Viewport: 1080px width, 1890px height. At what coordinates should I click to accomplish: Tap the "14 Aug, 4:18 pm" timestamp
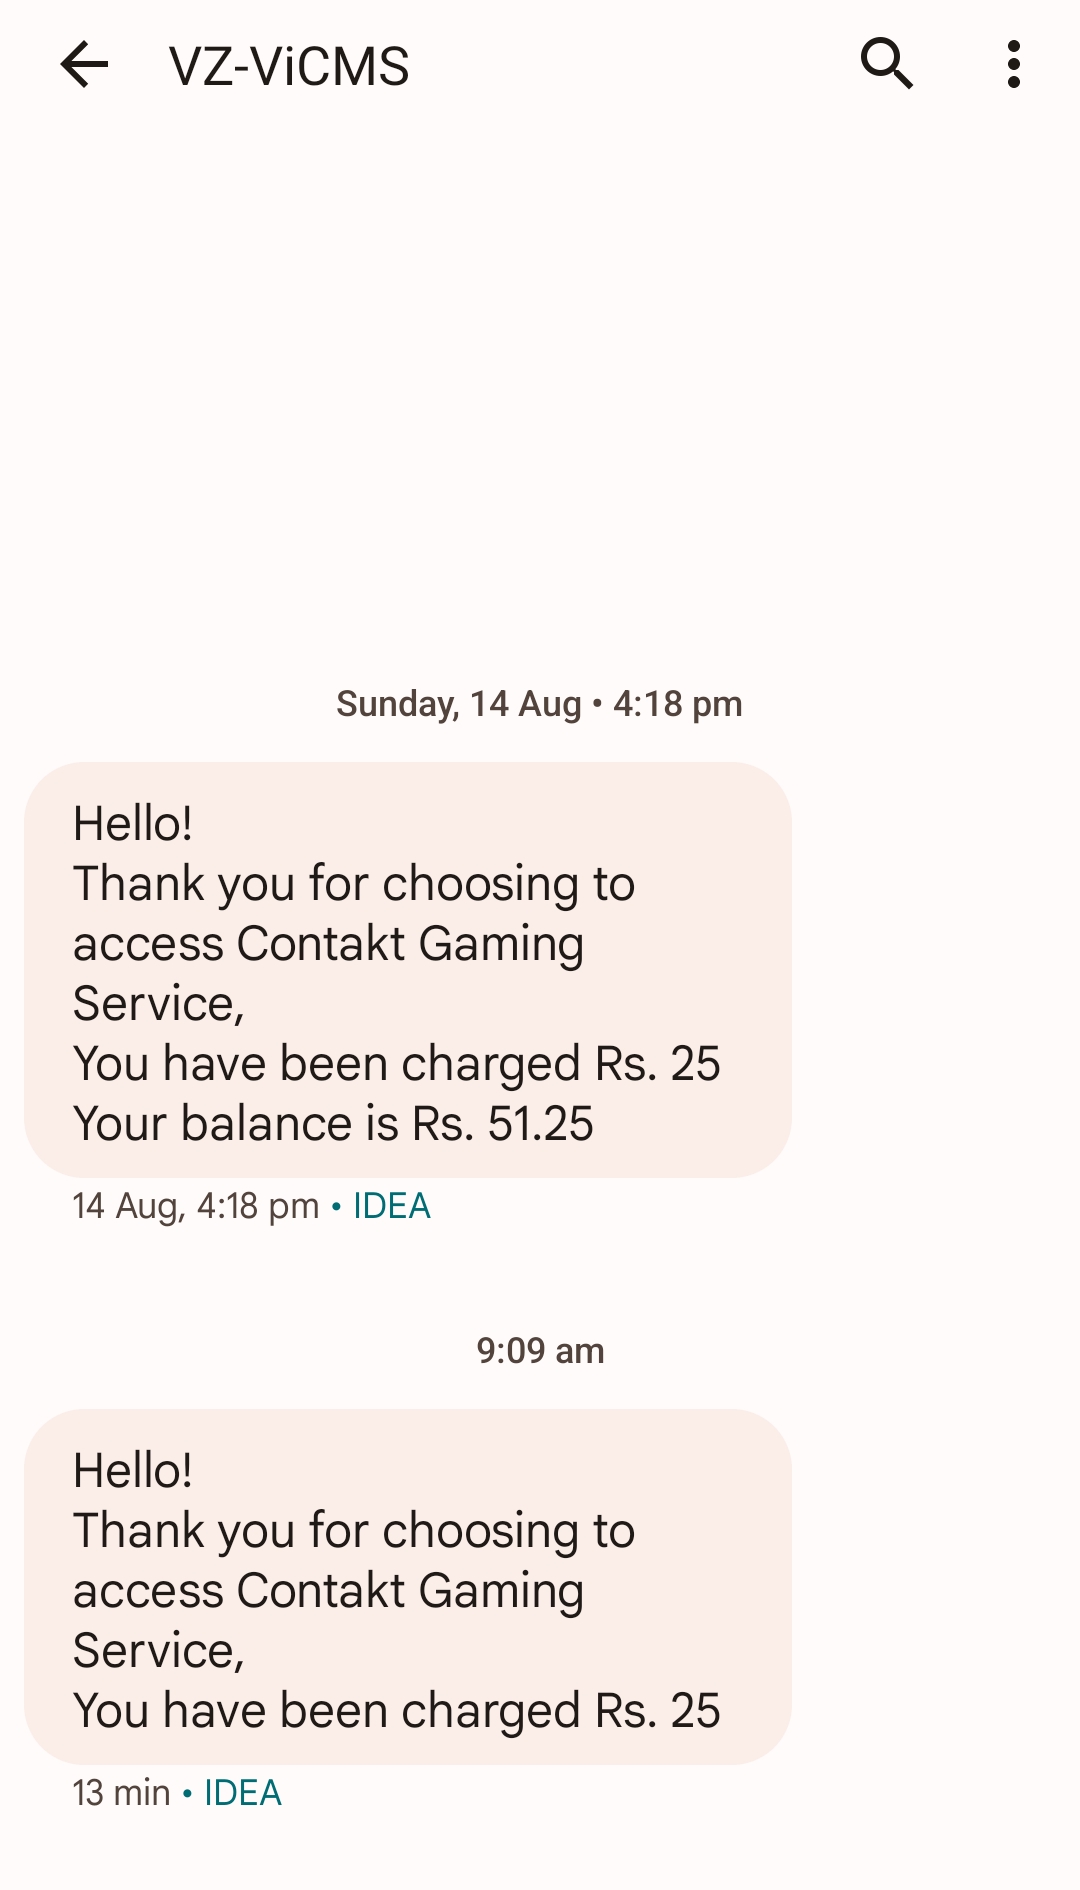(196, 1206)
